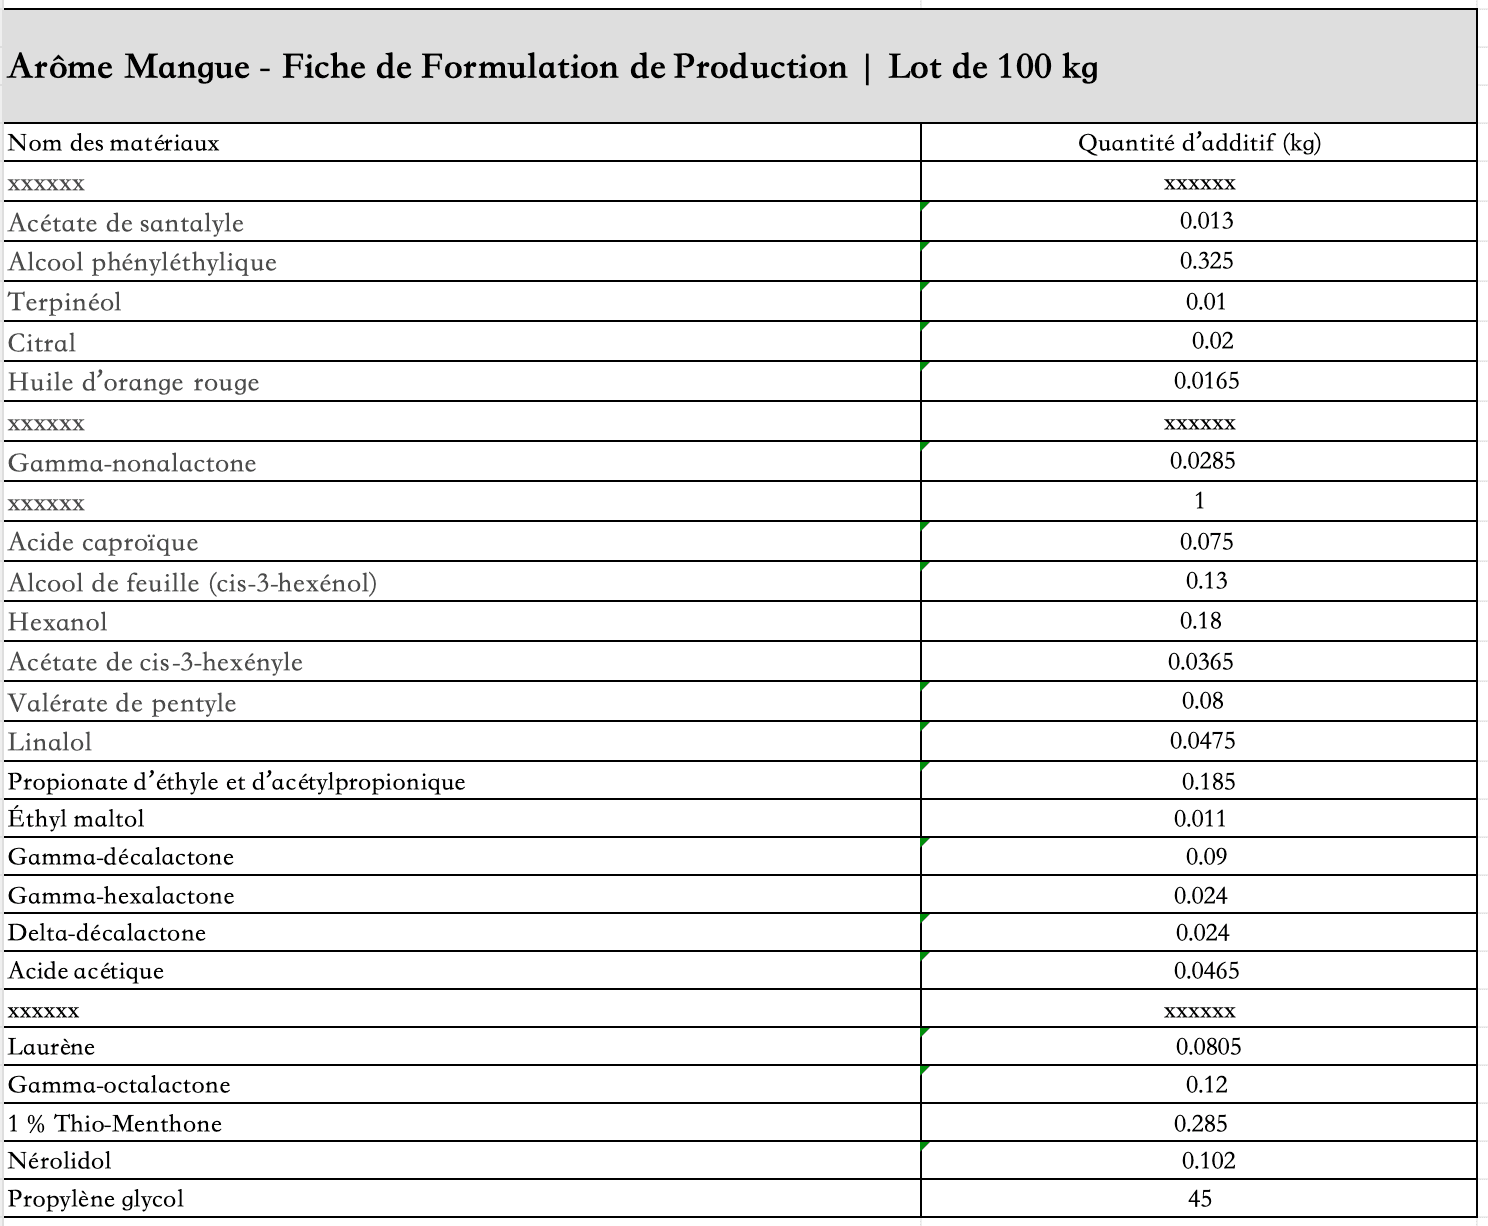Click the 0.011 quantity cell
This screenshot has width=1488, height=1226.
click(x=1199, y=819)
